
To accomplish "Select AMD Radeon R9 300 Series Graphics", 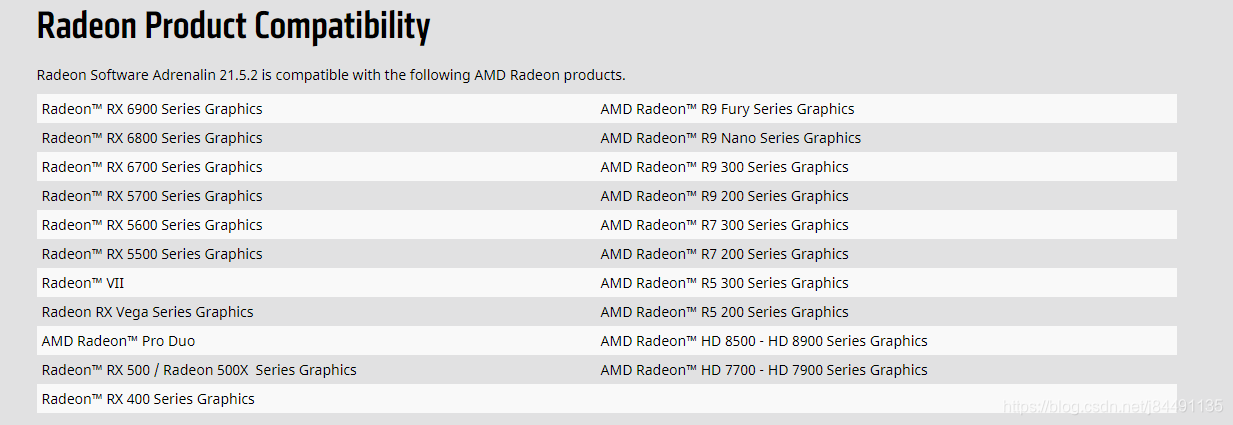I will pyautogui.click(x=725, y=167).
